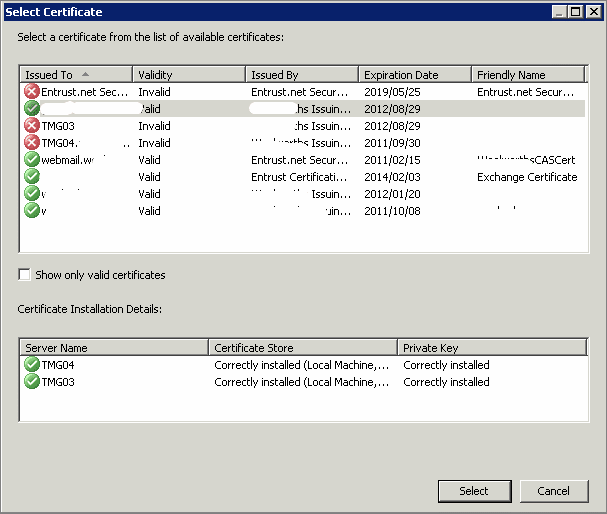Image resolution: width=607 pixels, height=514 pixels.
Task: Select certificate row expiring 2012/01/20
Action: pyautogui.click(x=300, y=194)
